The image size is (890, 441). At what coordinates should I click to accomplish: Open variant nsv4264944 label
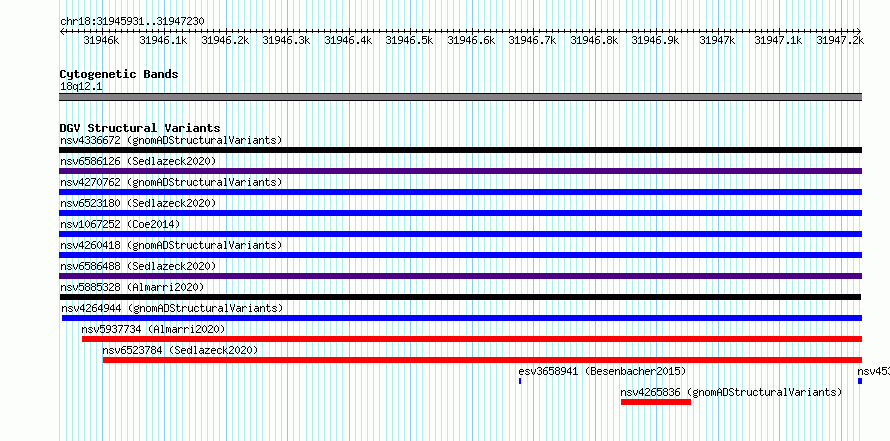pos(172,308)
